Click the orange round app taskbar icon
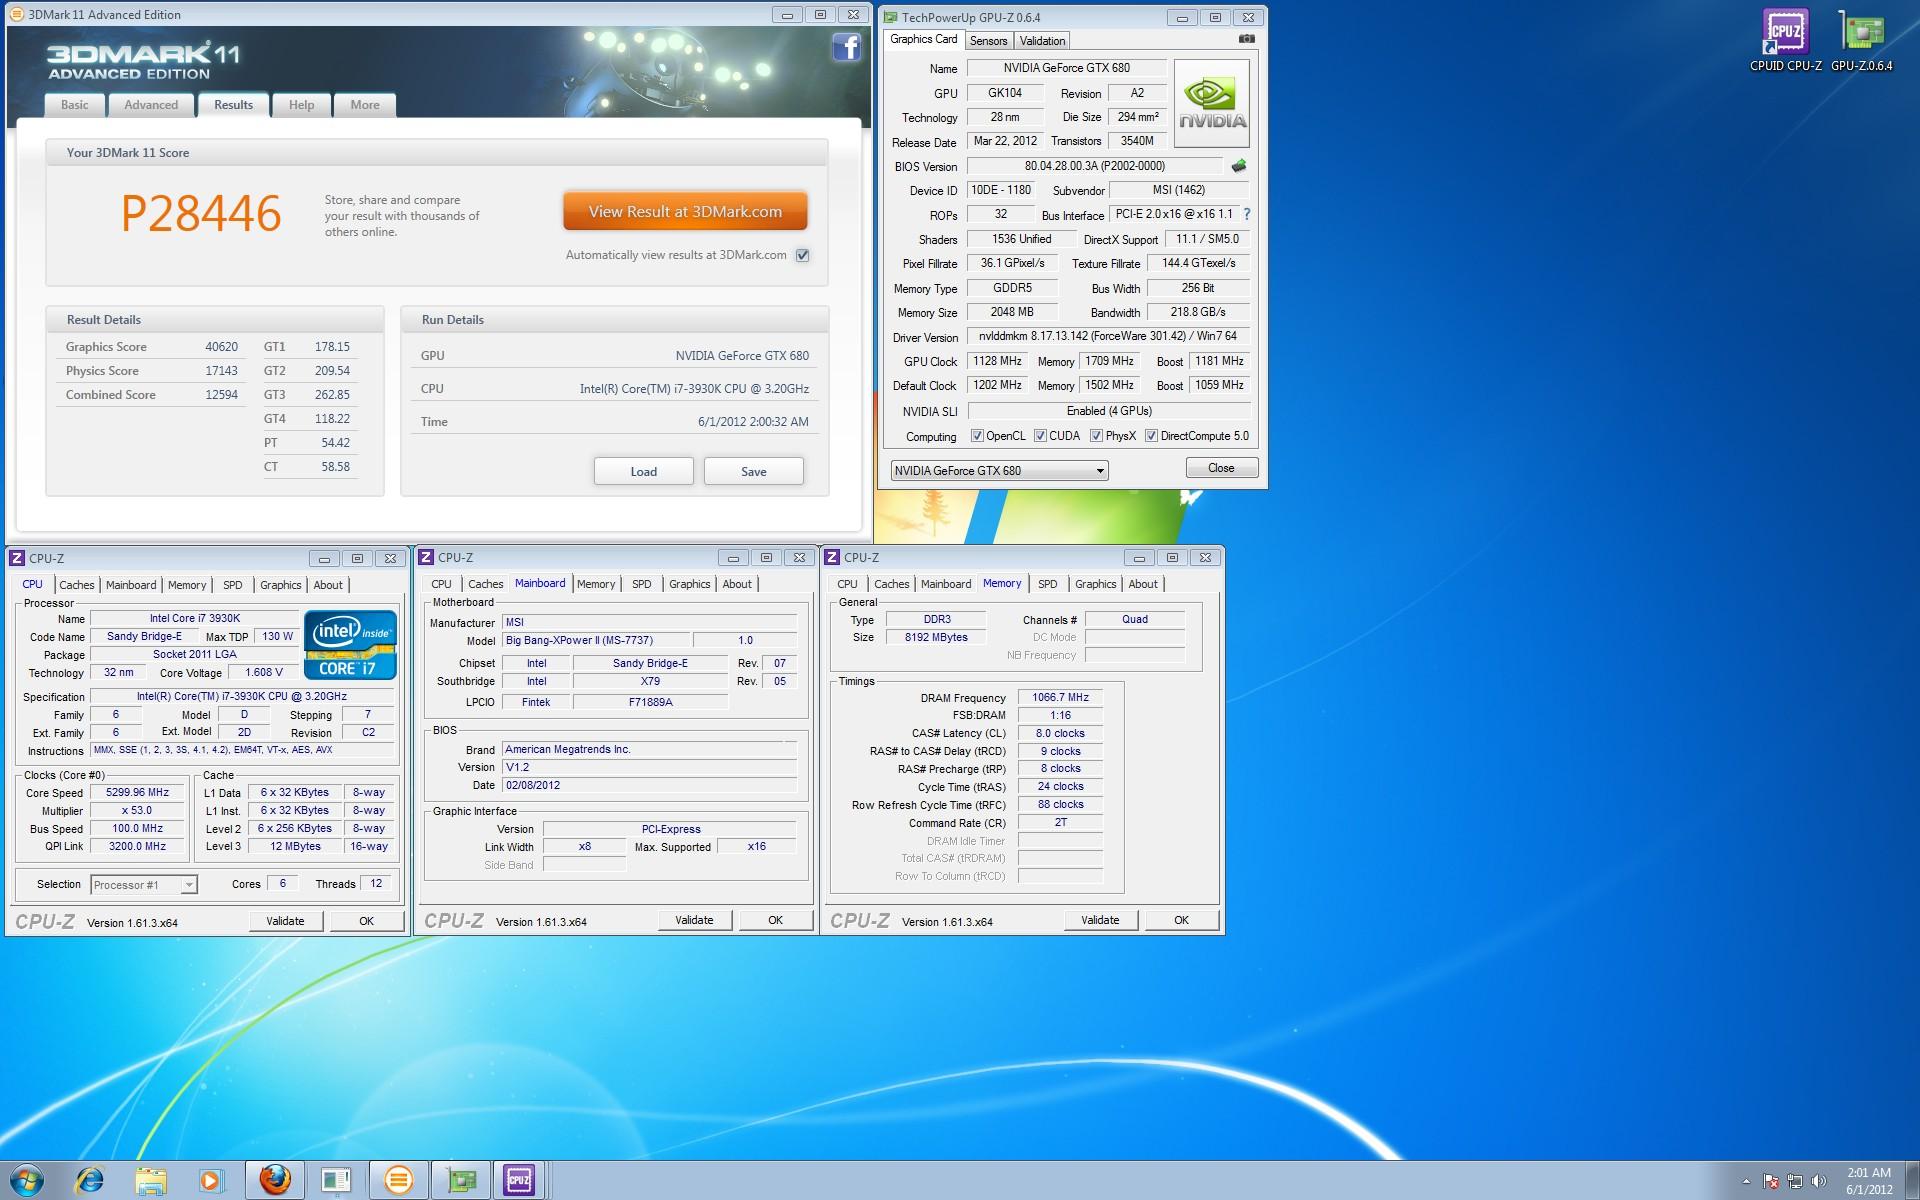 click(x=398, y=1181)
